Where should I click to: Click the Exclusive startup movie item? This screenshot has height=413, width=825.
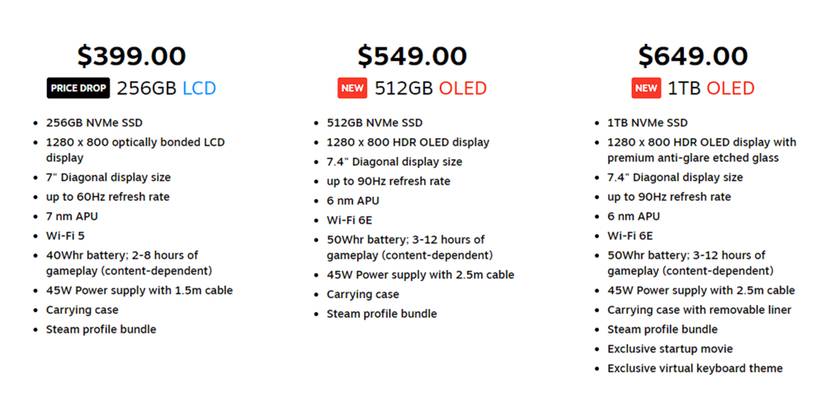669,349
